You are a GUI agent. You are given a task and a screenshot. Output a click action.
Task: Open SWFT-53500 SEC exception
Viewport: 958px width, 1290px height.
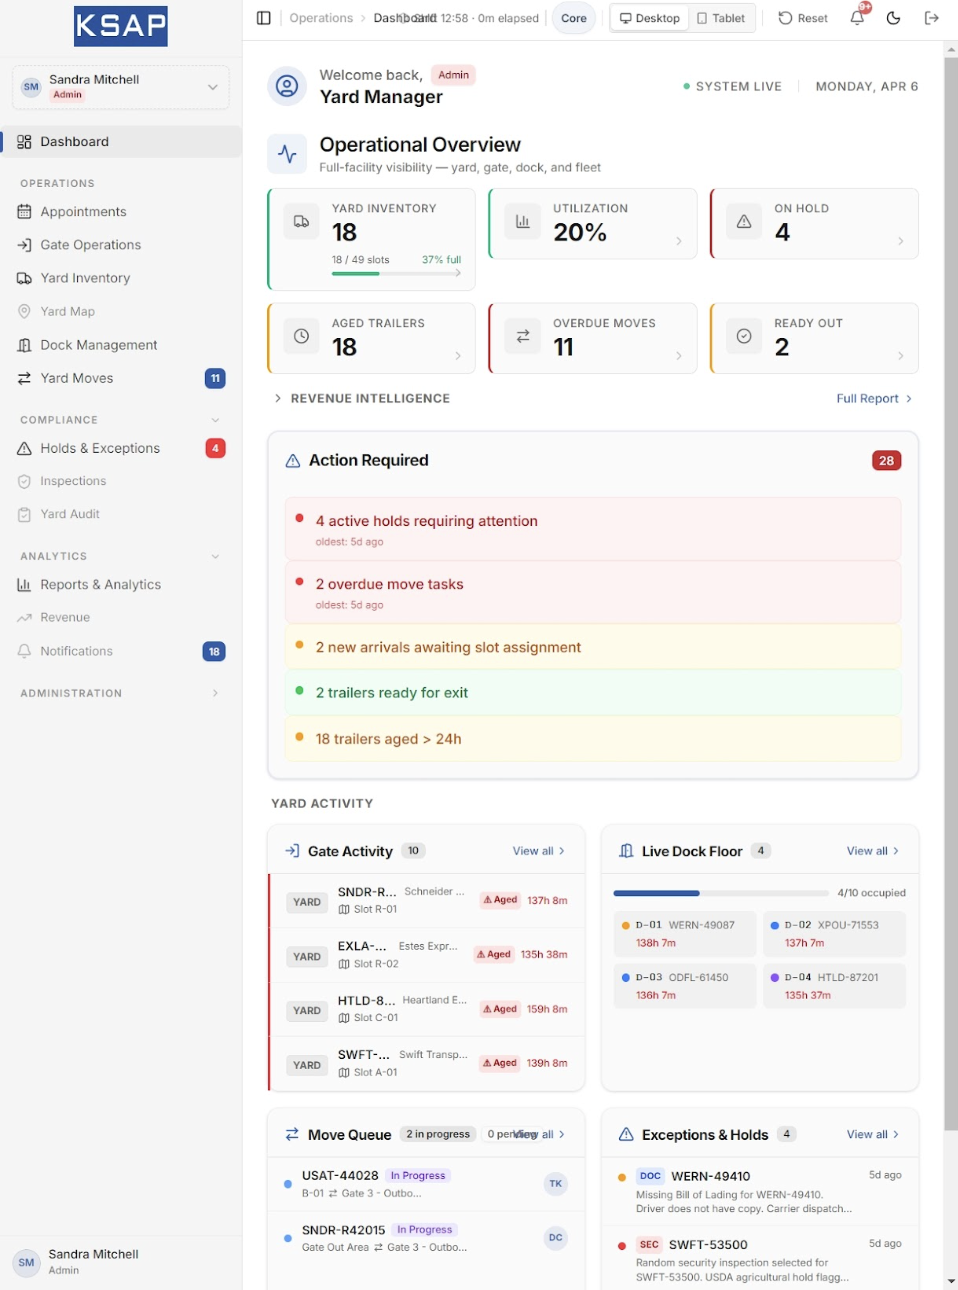click(760, 1260)
